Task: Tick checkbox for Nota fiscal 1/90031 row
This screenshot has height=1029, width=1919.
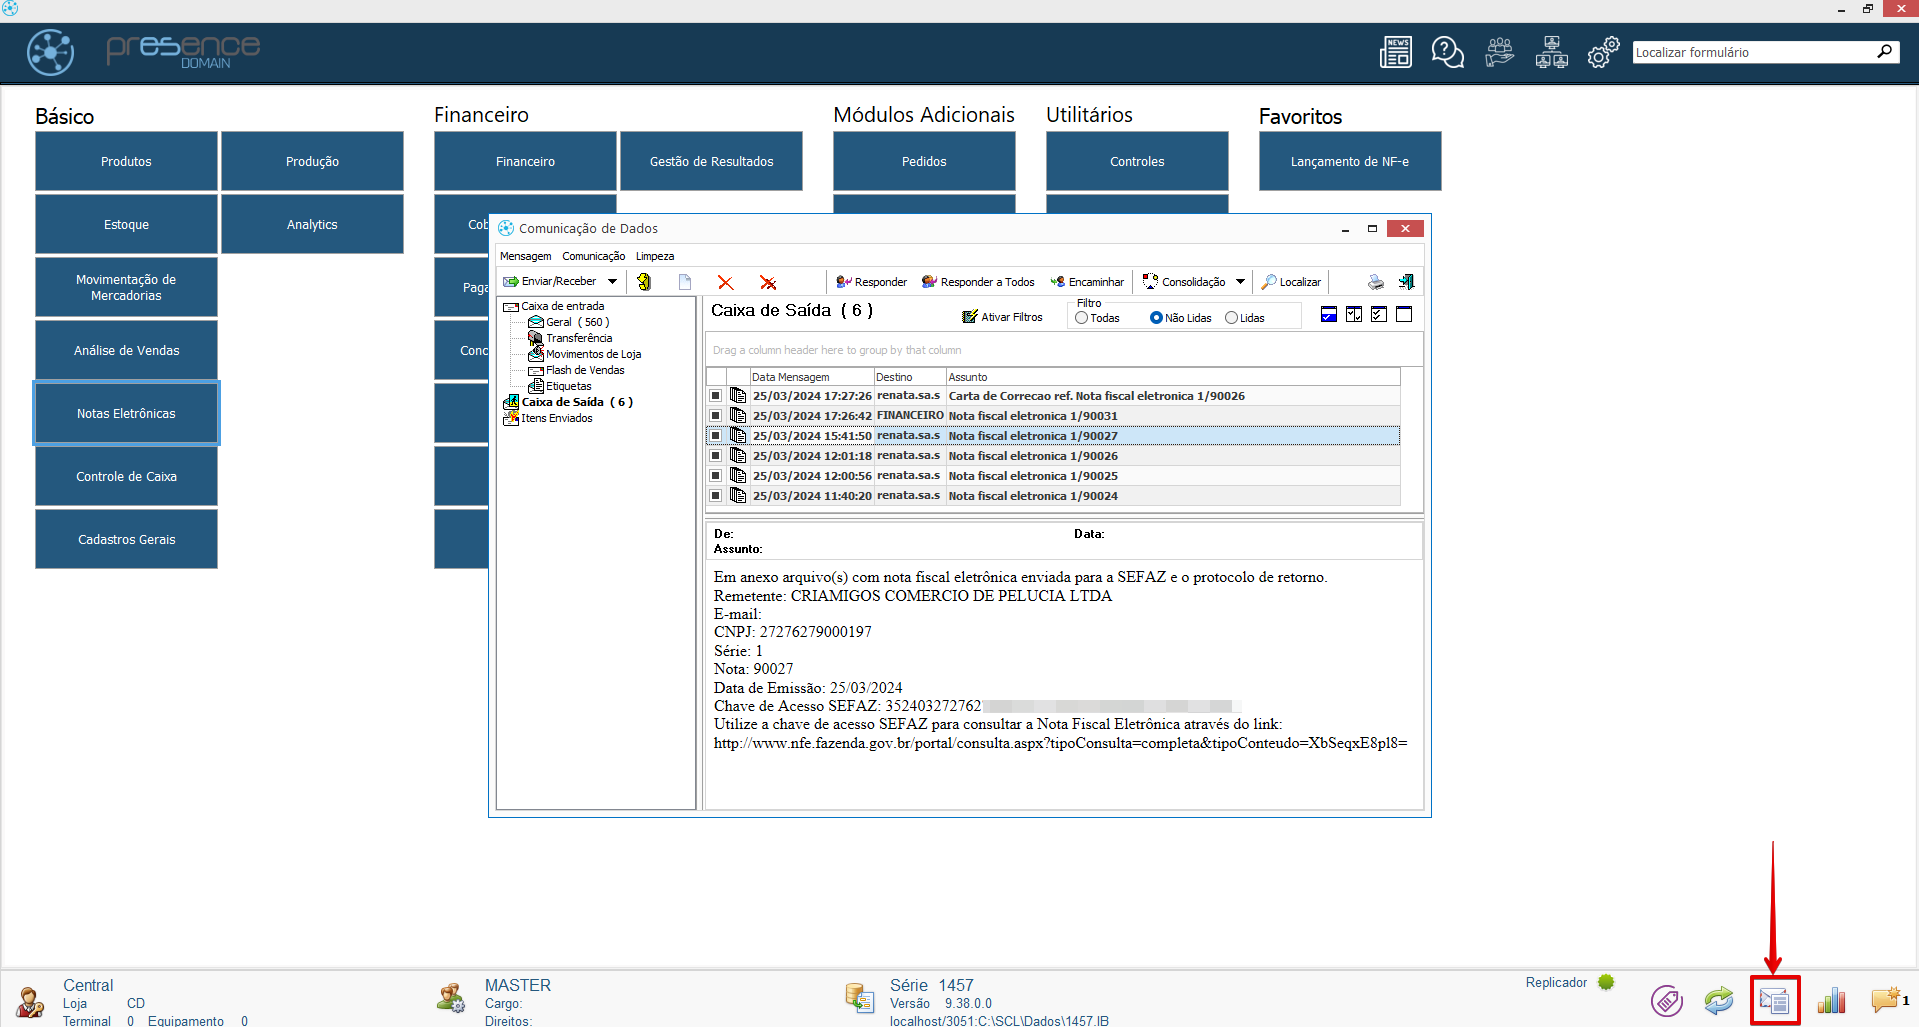Action: click(x=716, y=416)
